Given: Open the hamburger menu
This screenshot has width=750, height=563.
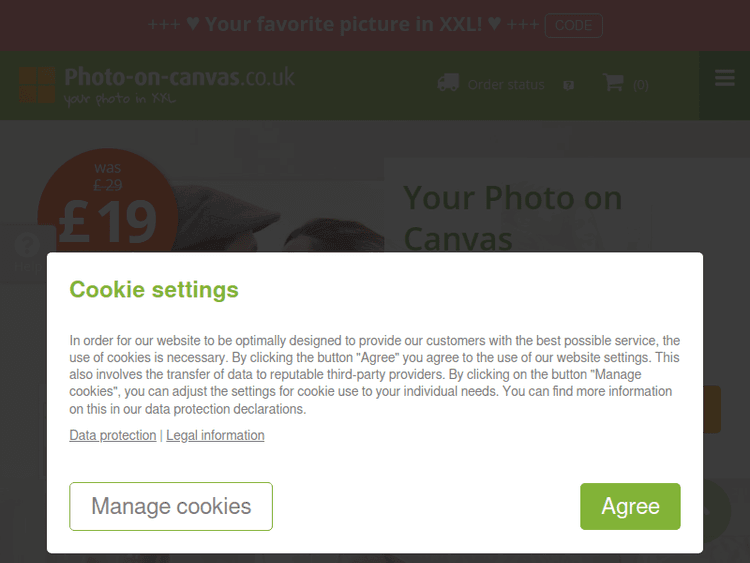Looking at the screenshot, I should point(725,79).
